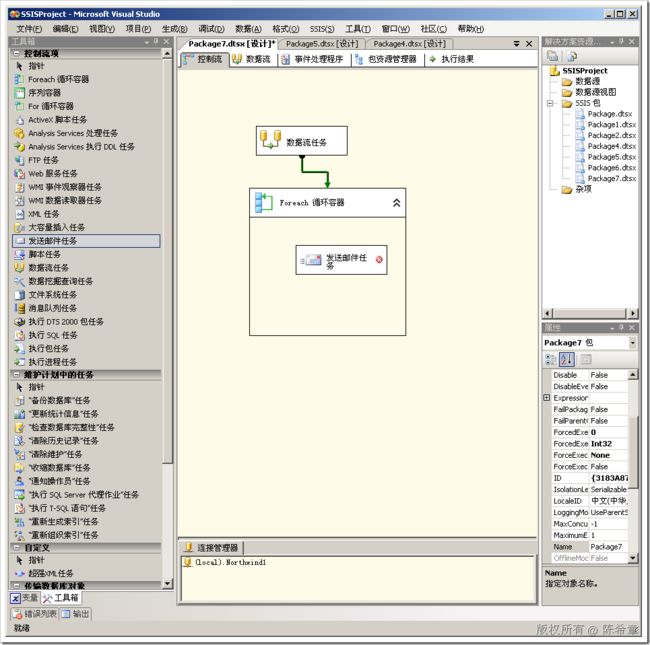Sort properties alphabetically with A-Z button

coord(566,359)
